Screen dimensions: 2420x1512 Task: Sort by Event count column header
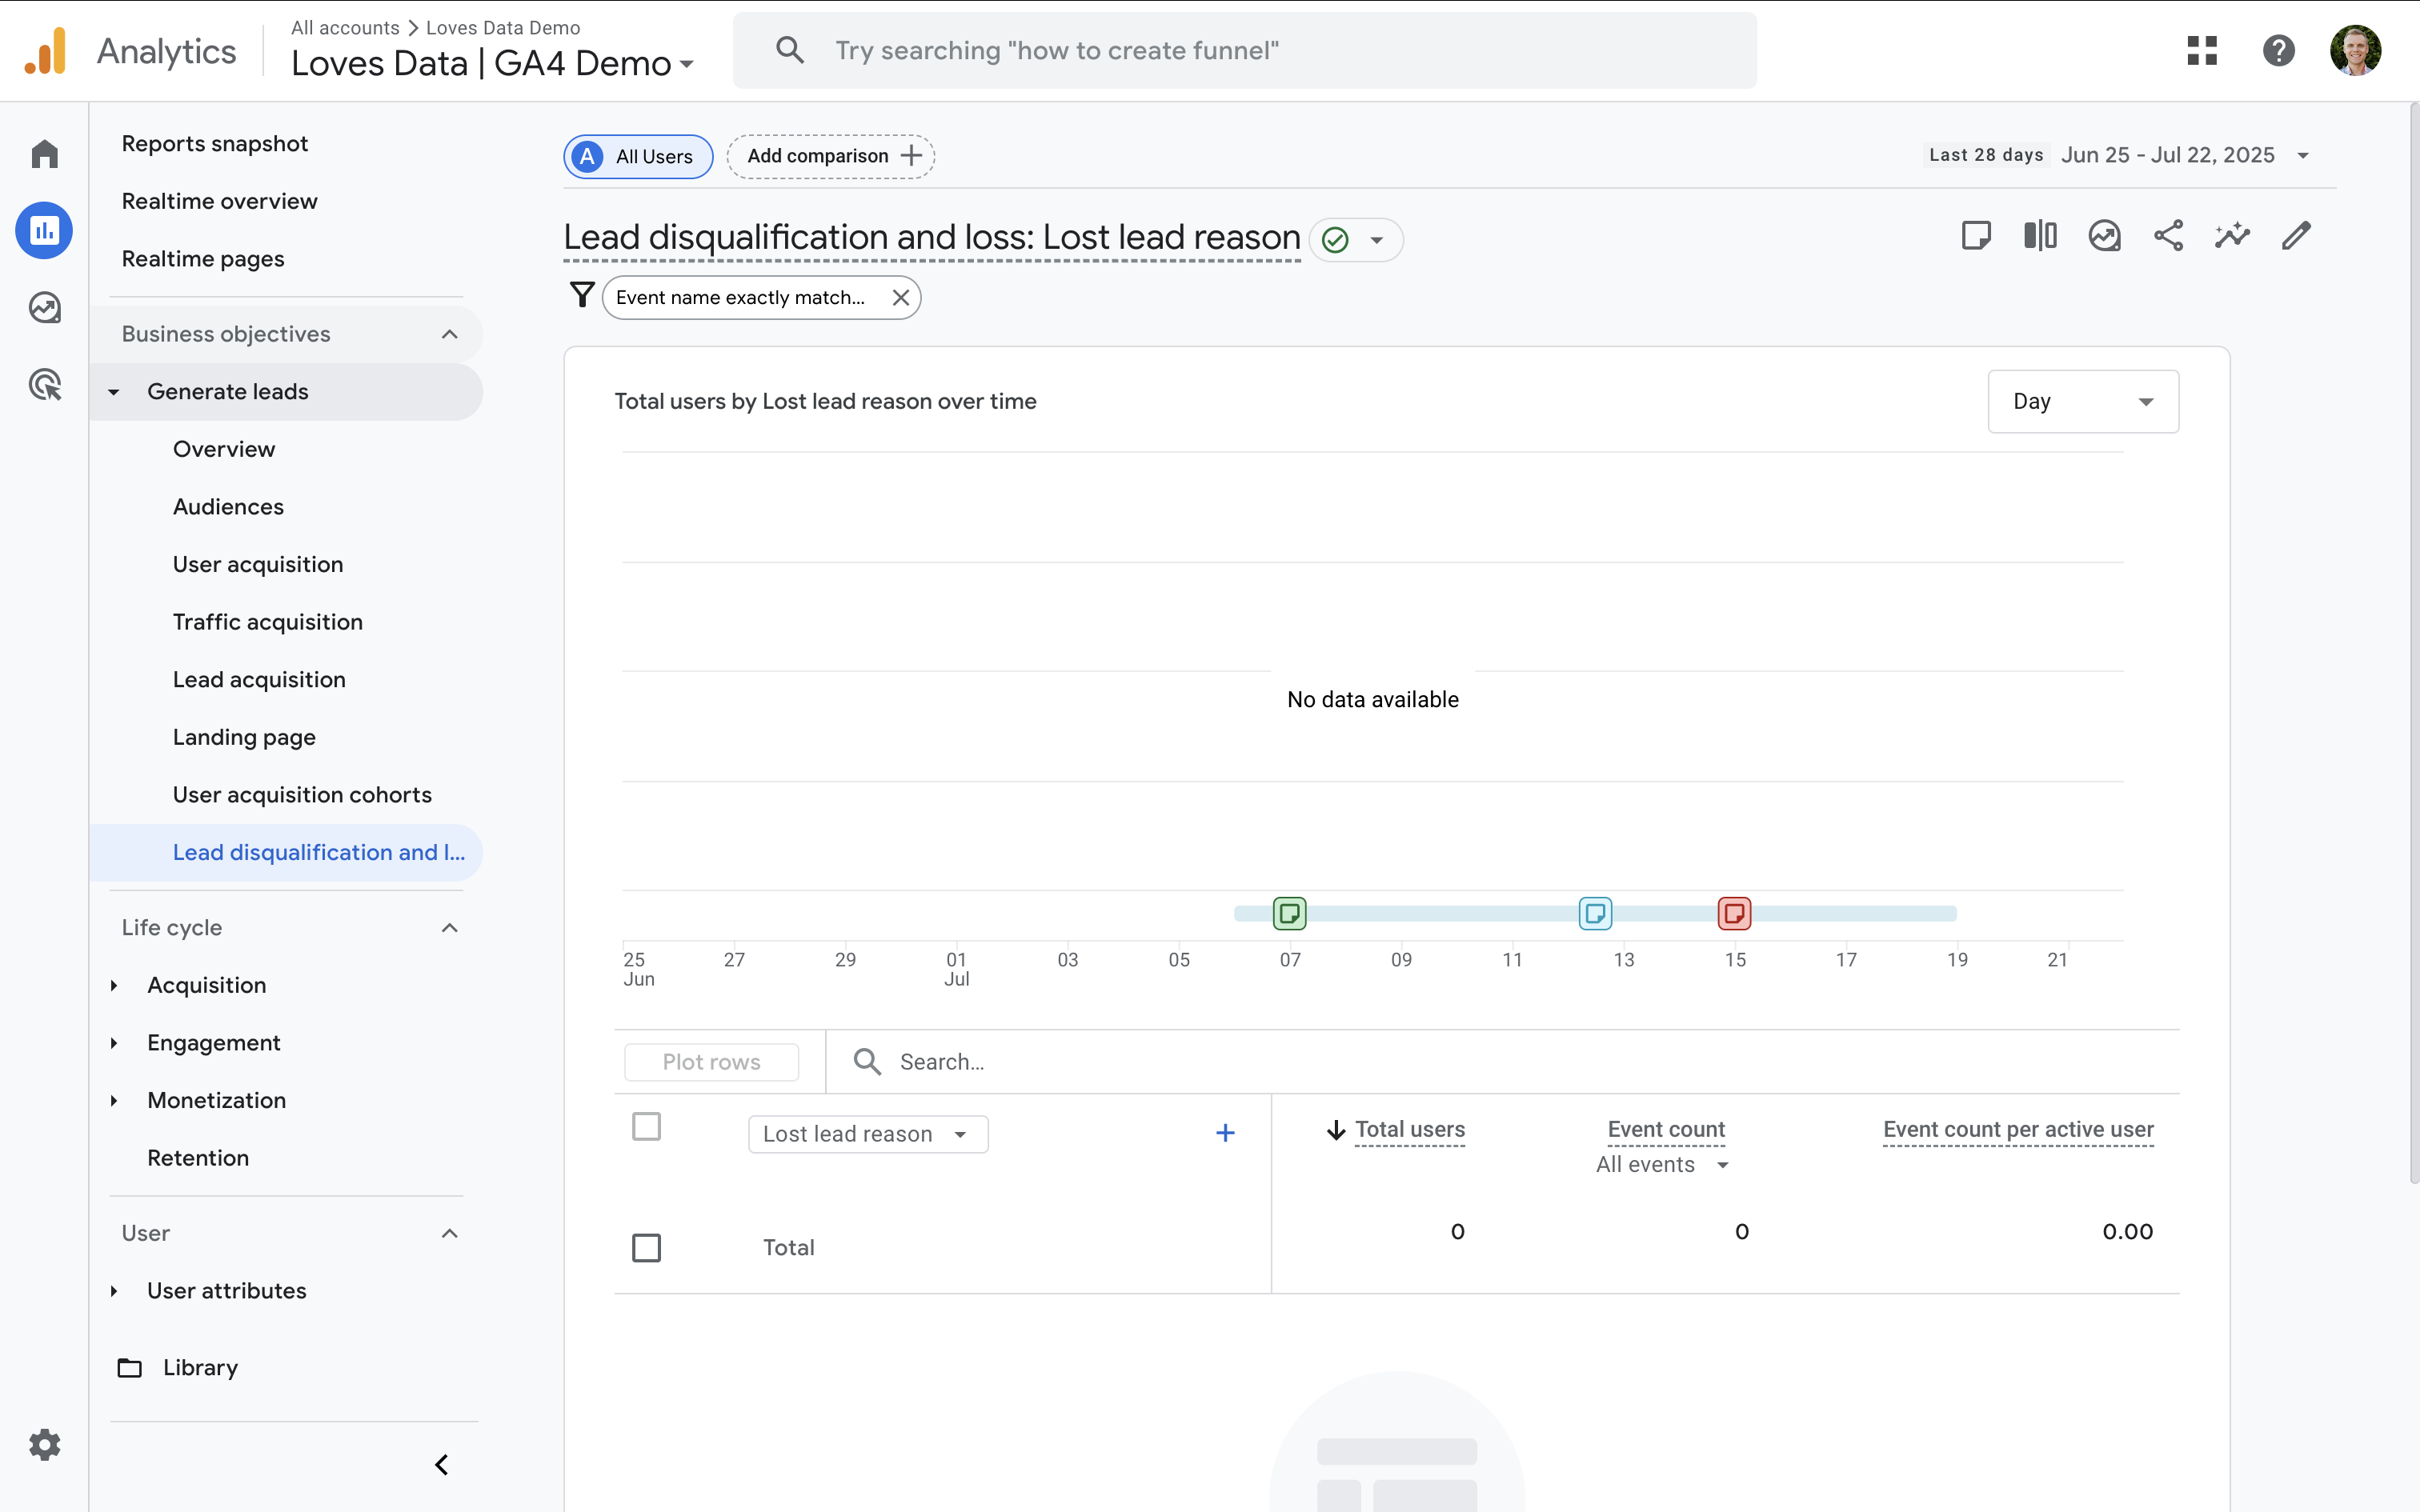click(x=1666, y=1130)
